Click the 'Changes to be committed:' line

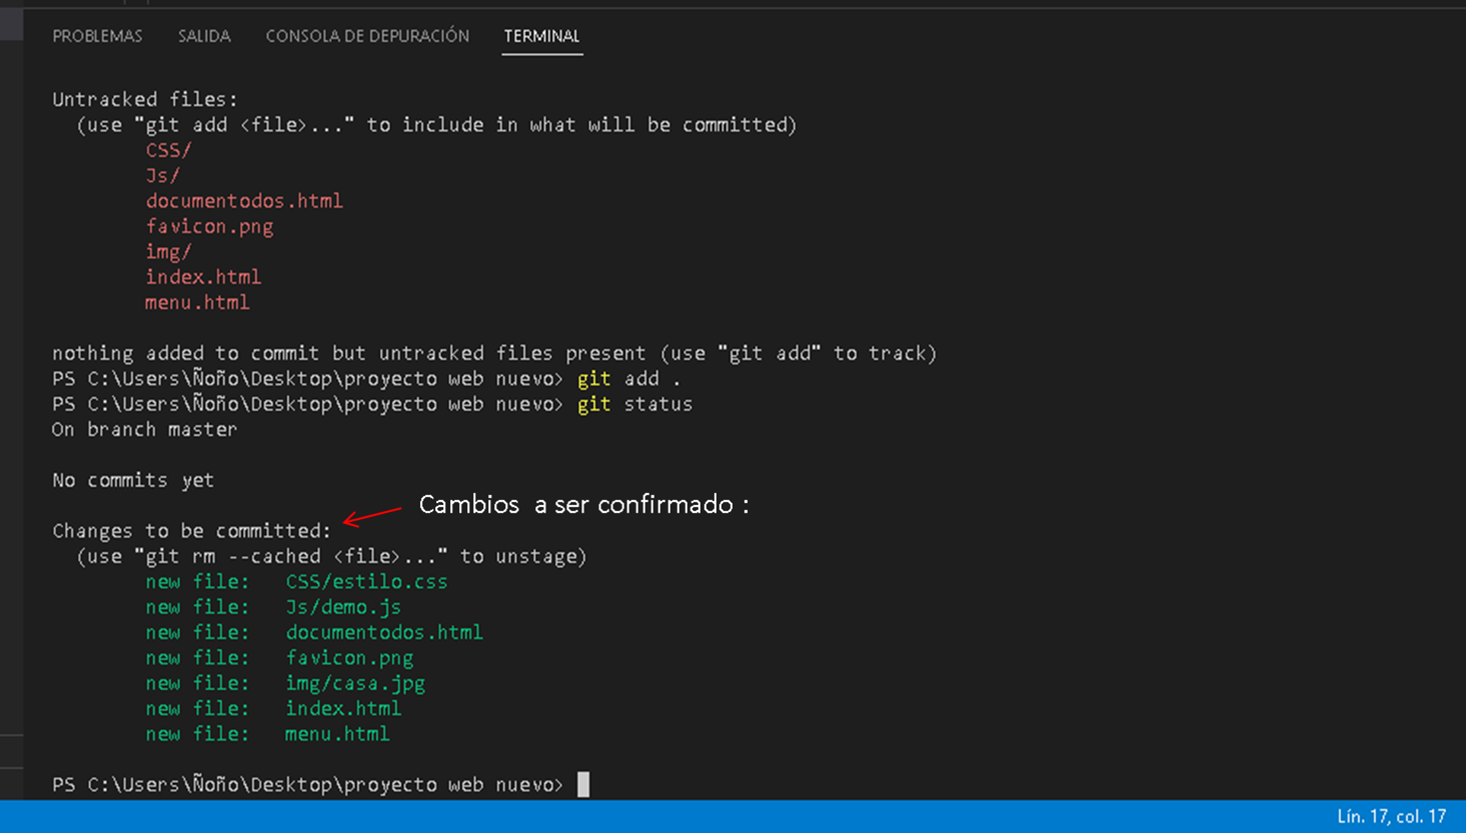coord(191,531)
